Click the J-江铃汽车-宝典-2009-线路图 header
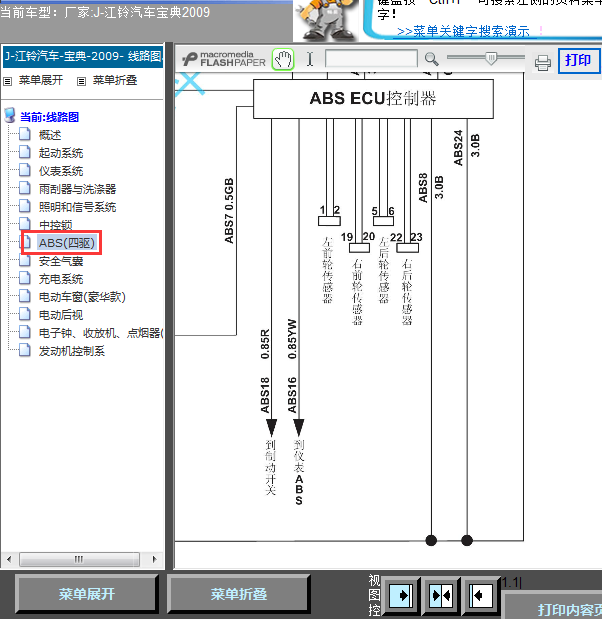The height and width of the screenshot is (619, 602). tap(83, 56)
